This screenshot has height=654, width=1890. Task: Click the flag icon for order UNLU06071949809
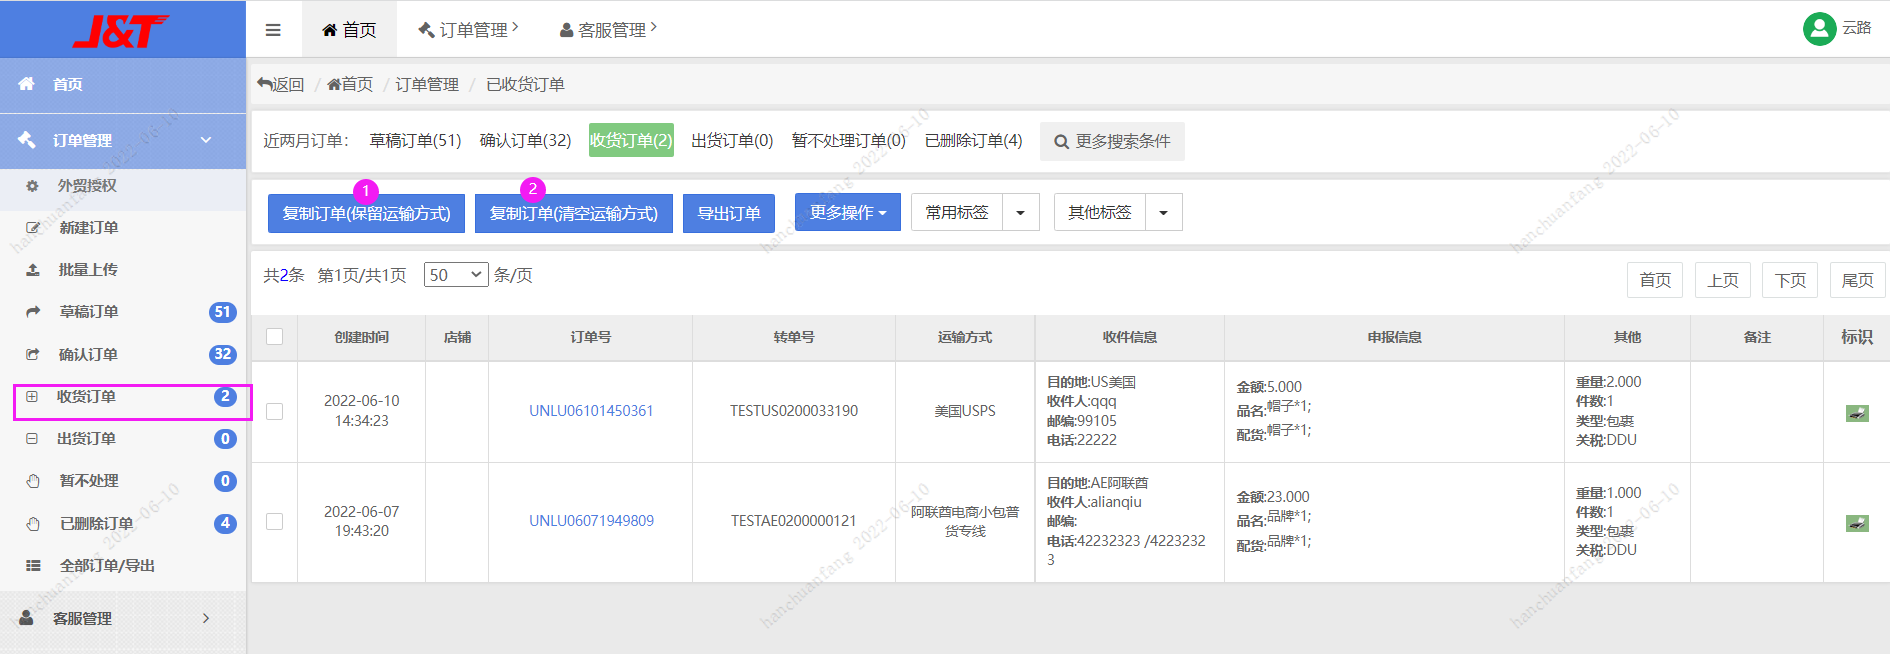coord(1857,523)
